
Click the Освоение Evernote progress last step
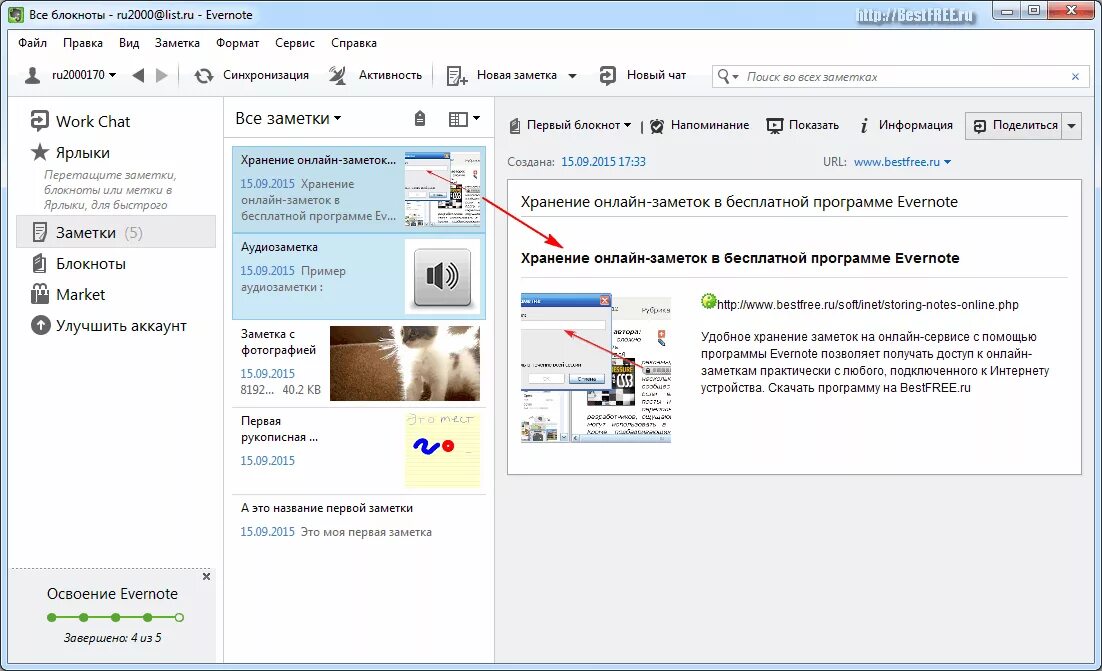click(179, 618)
